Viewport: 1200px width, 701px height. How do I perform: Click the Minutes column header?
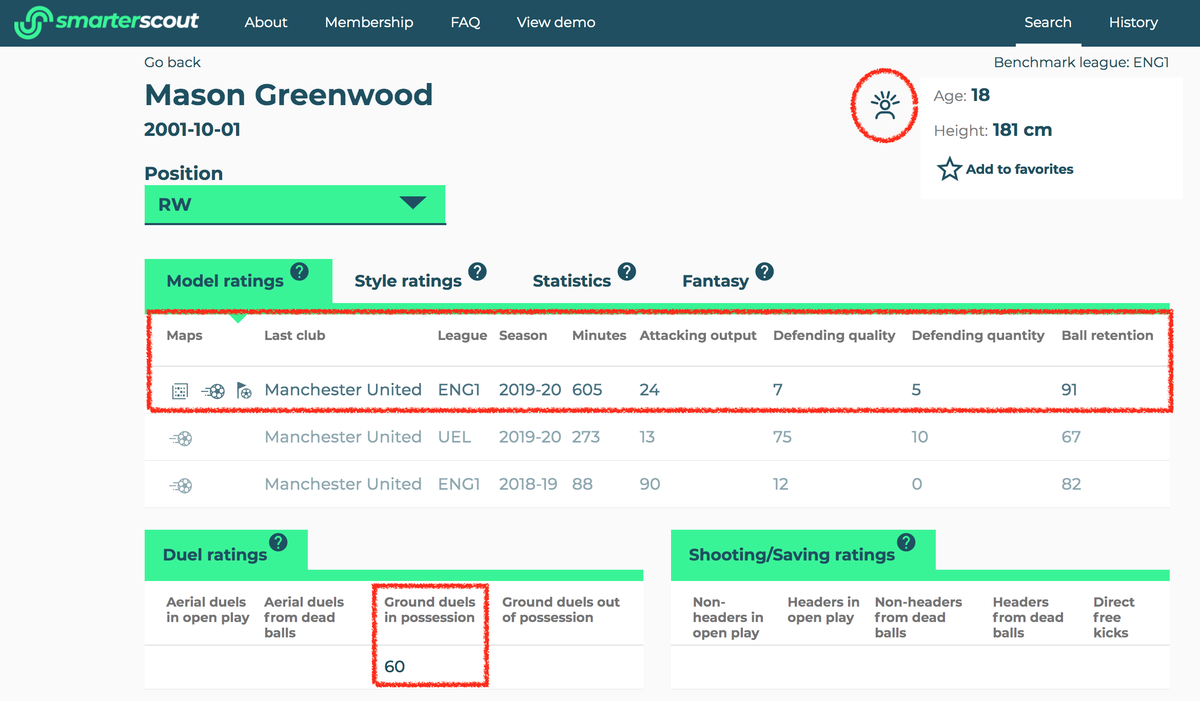click(x=599, y=335)
